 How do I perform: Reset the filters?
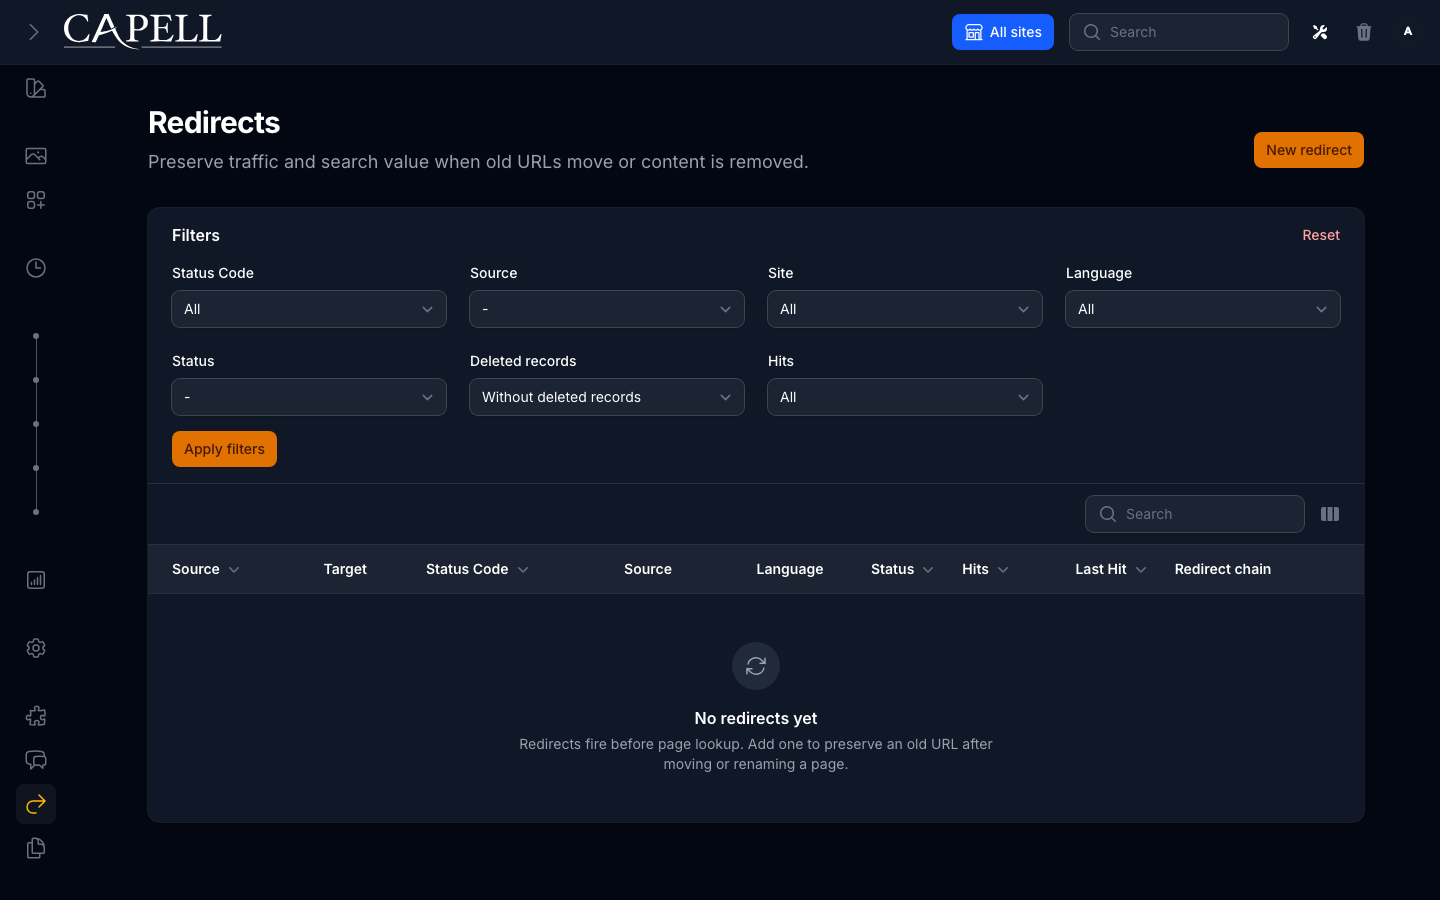click(x=1321, y=235)
